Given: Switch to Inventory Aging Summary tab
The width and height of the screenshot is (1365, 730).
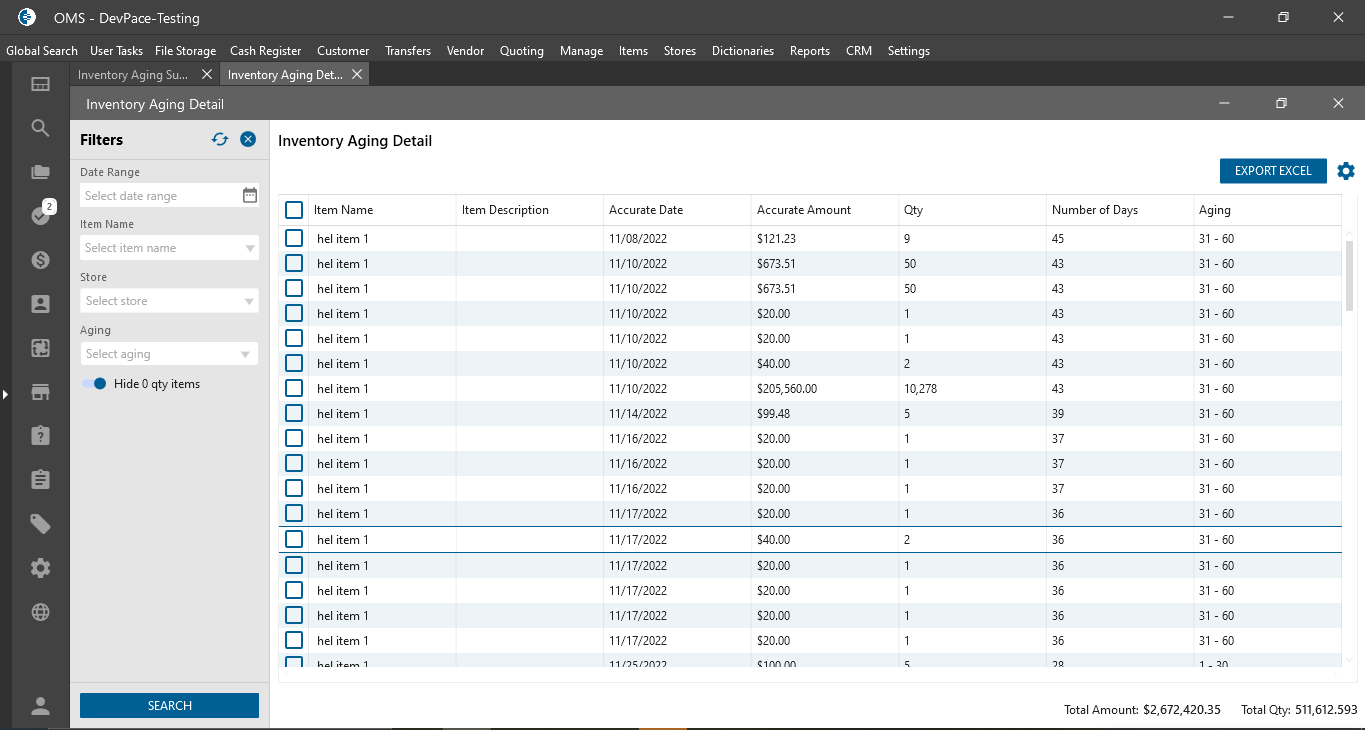Looking at the screenshot, I should pos(132,75).
